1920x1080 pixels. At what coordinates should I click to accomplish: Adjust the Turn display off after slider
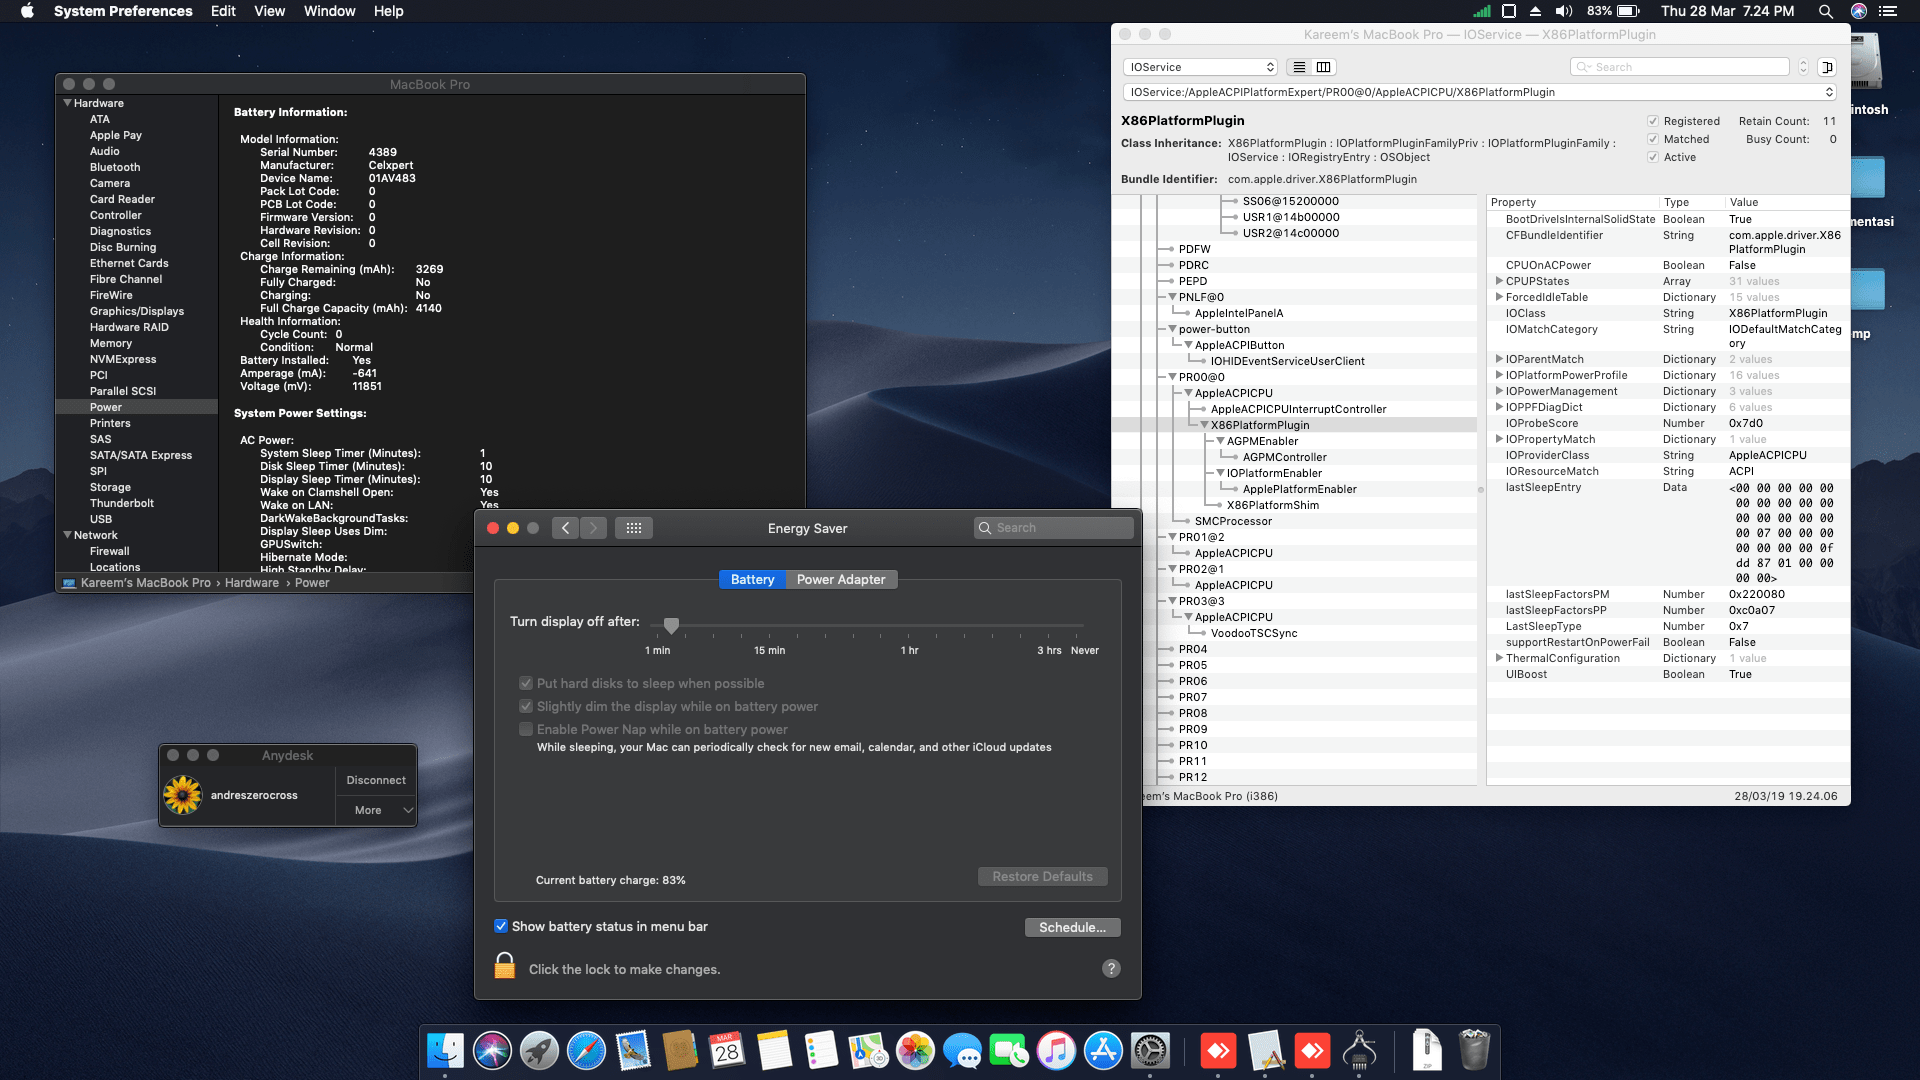[672, 625]
